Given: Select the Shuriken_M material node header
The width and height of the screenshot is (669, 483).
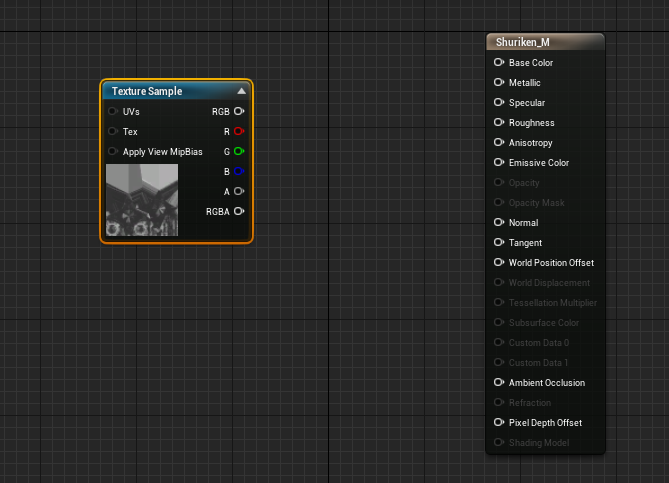Looking at the screenshot, I should coord(545,42).
